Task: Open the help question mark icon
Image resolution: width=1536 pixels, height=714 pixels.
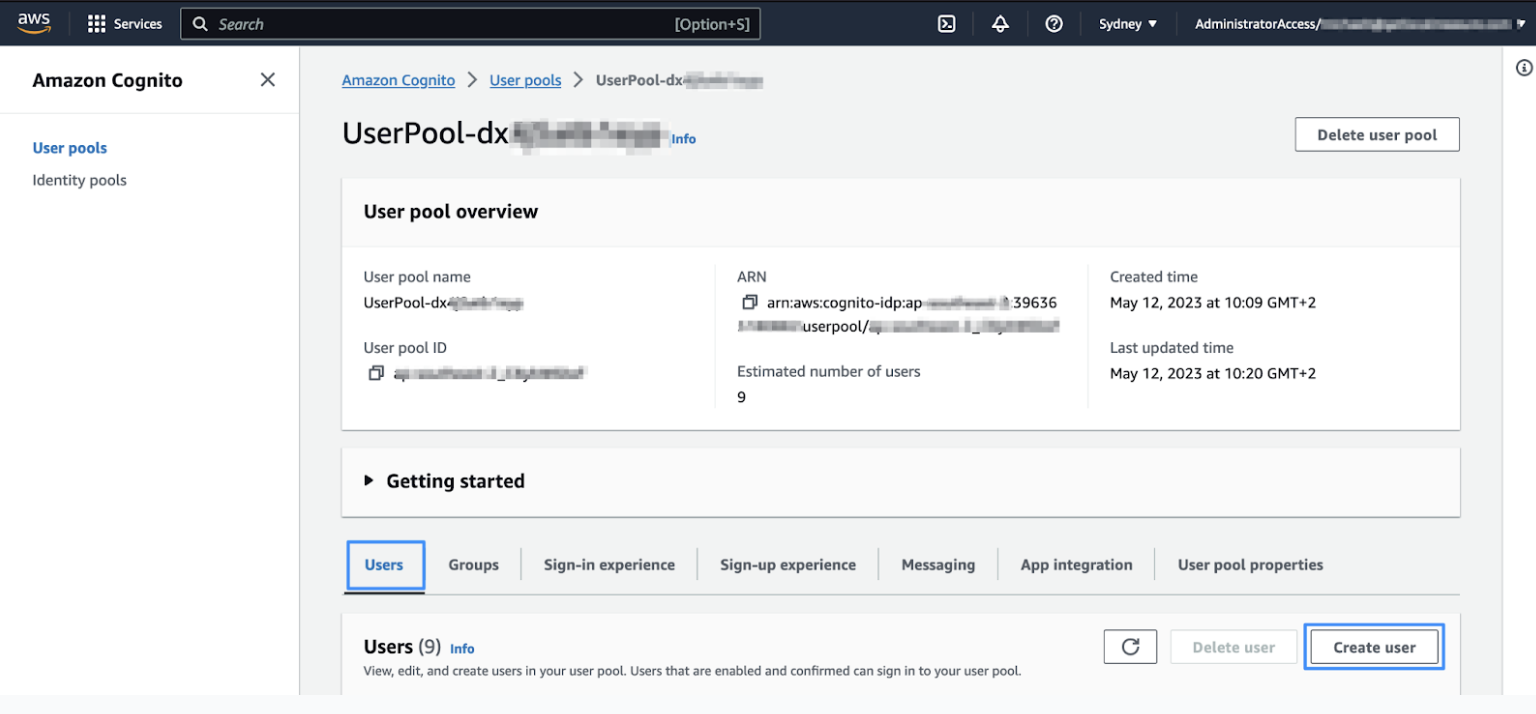Action: 1054,24
